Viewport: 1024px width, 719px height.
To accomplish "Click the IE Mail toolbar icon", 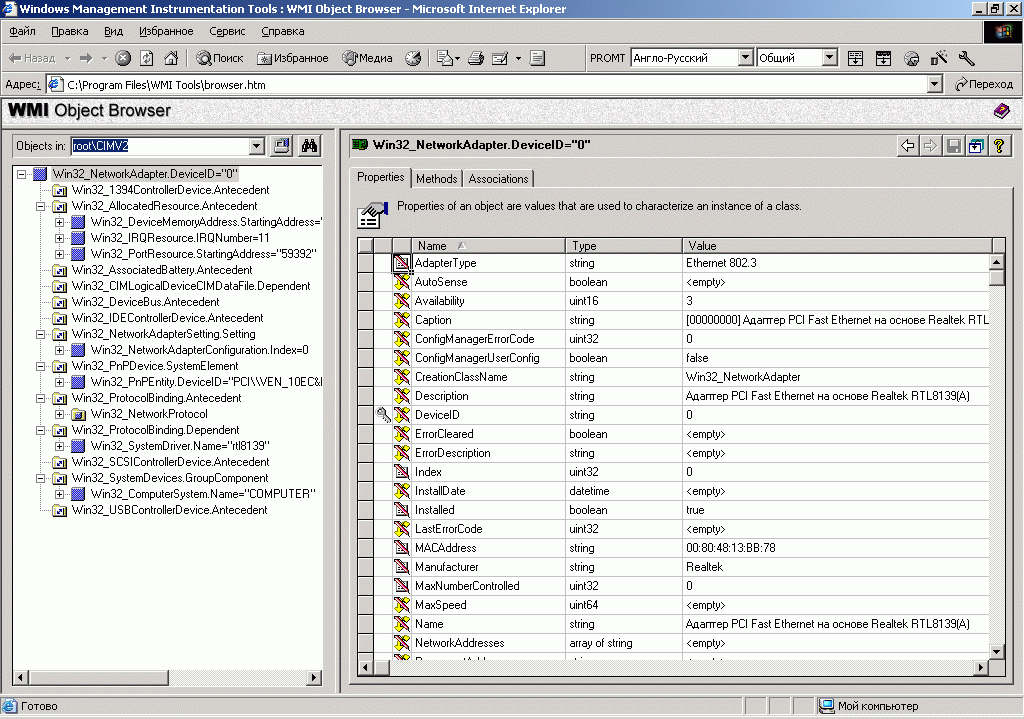I will point(448,58).
